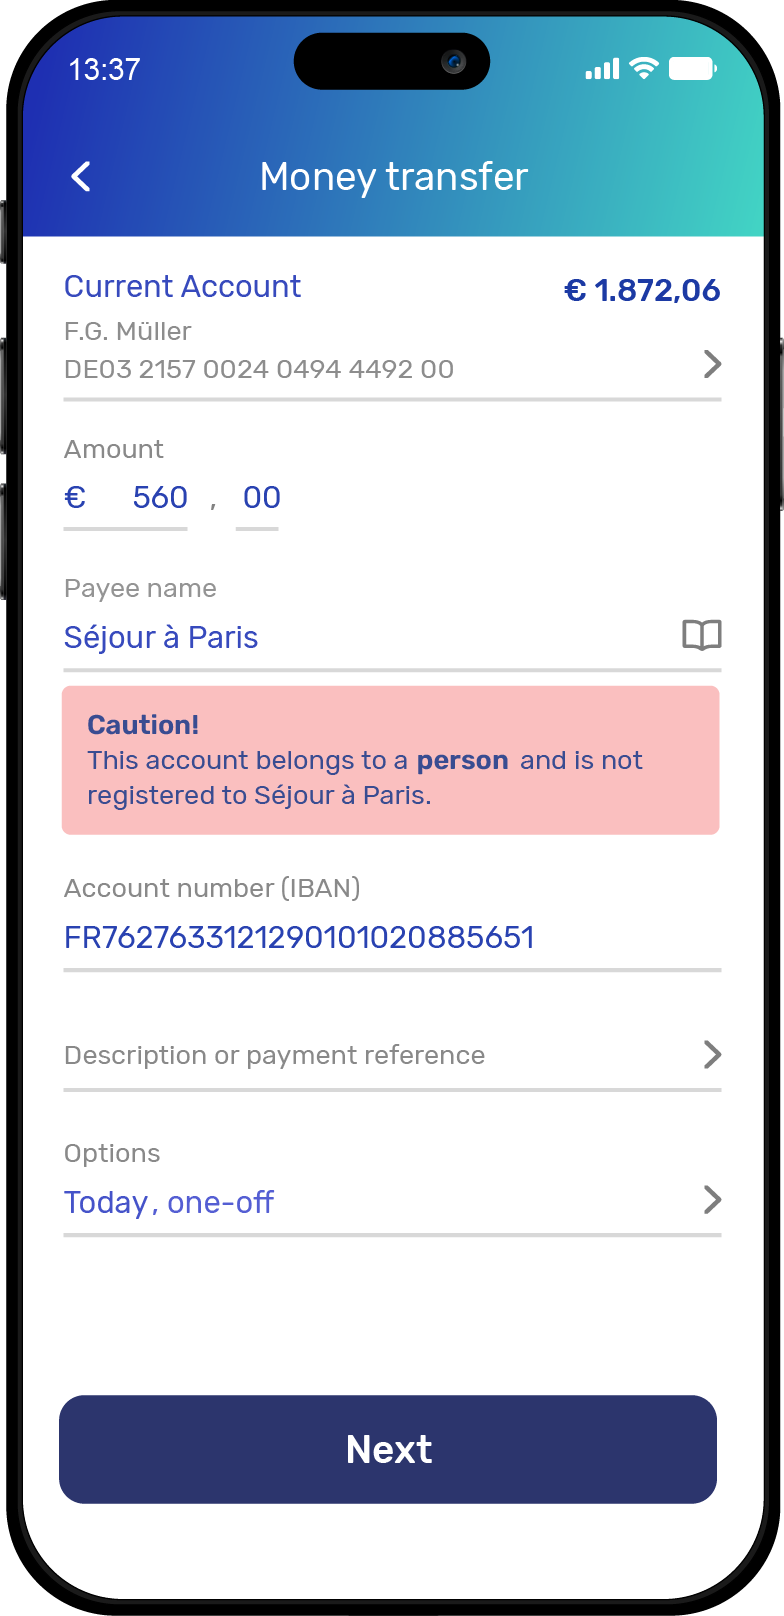Tap the DE03 sender IBAN line
784x1616 pixels.
click(x=259, y=369)
